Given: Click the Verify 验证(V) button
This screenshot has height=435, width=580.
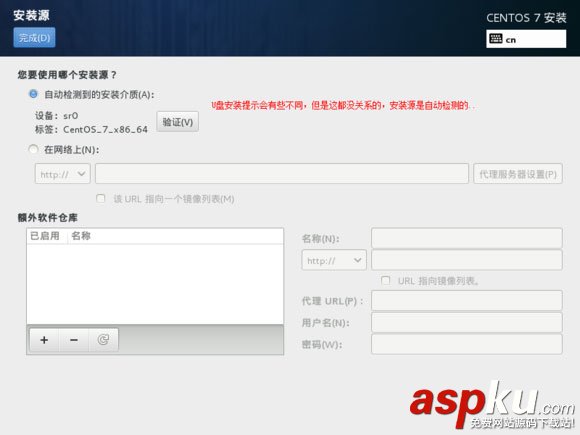Looking at the screenshot, I should (178, 122).
